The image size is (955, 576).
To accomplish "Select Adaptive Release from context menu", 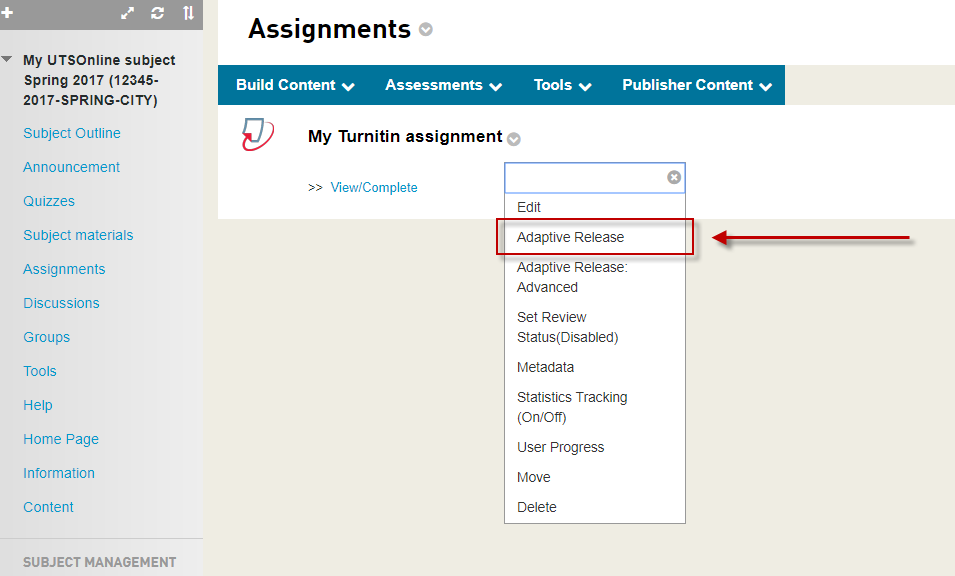I will pos(570,237).
